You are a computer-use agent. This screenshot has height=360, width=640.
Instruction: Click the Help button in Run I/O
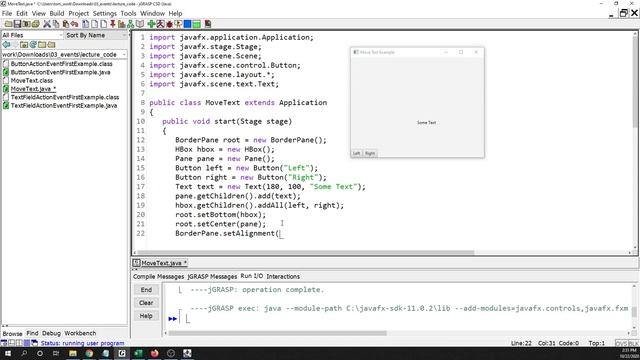[x=146, y=316]
